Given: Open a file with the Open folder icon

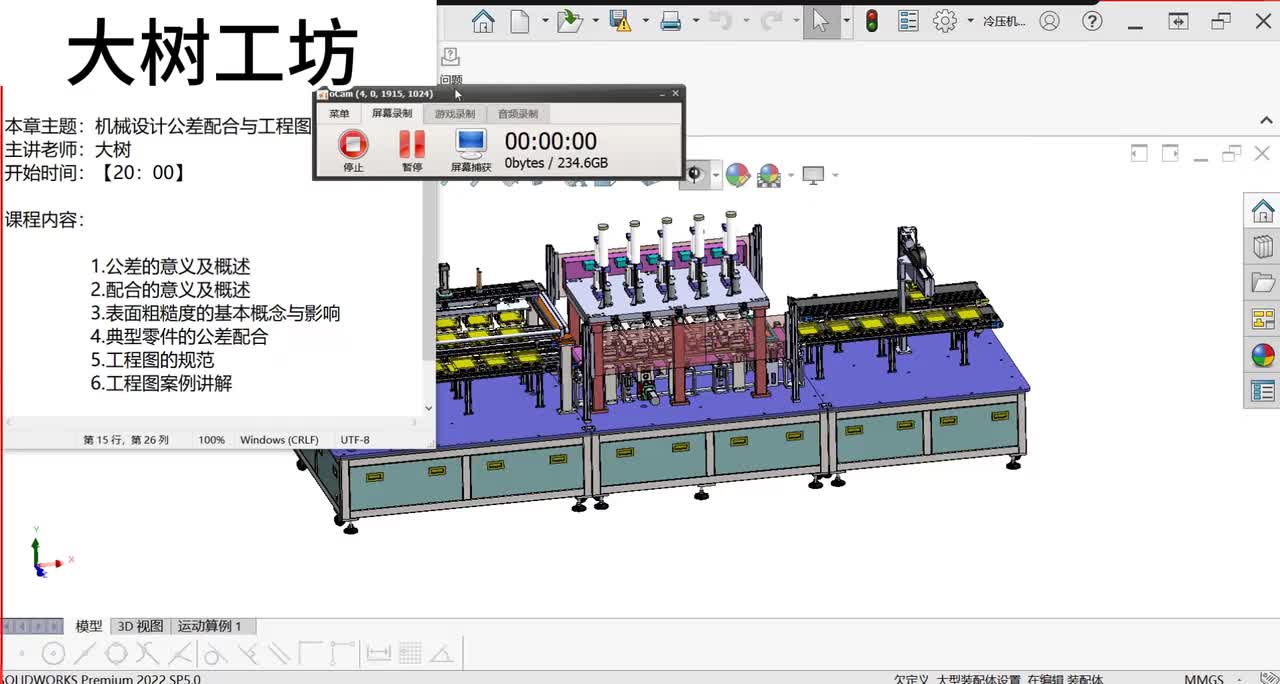Looking at the screenshot, I should 570,20.
